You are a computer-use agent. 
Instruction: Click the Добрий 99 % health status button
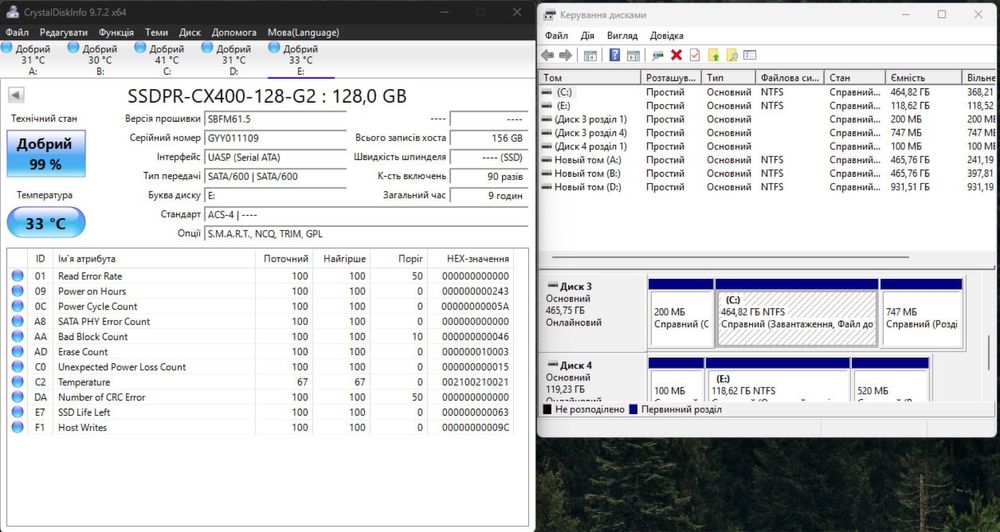coord(46,154)
